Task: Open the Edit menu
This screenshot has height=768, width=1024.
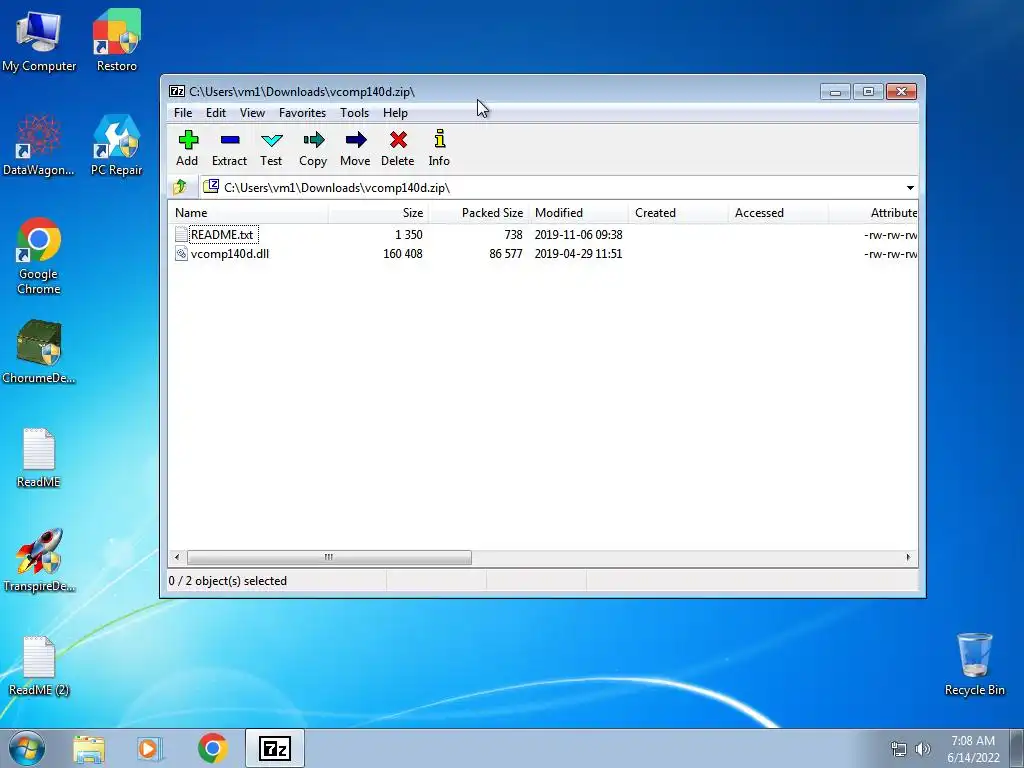Action: 216,113
